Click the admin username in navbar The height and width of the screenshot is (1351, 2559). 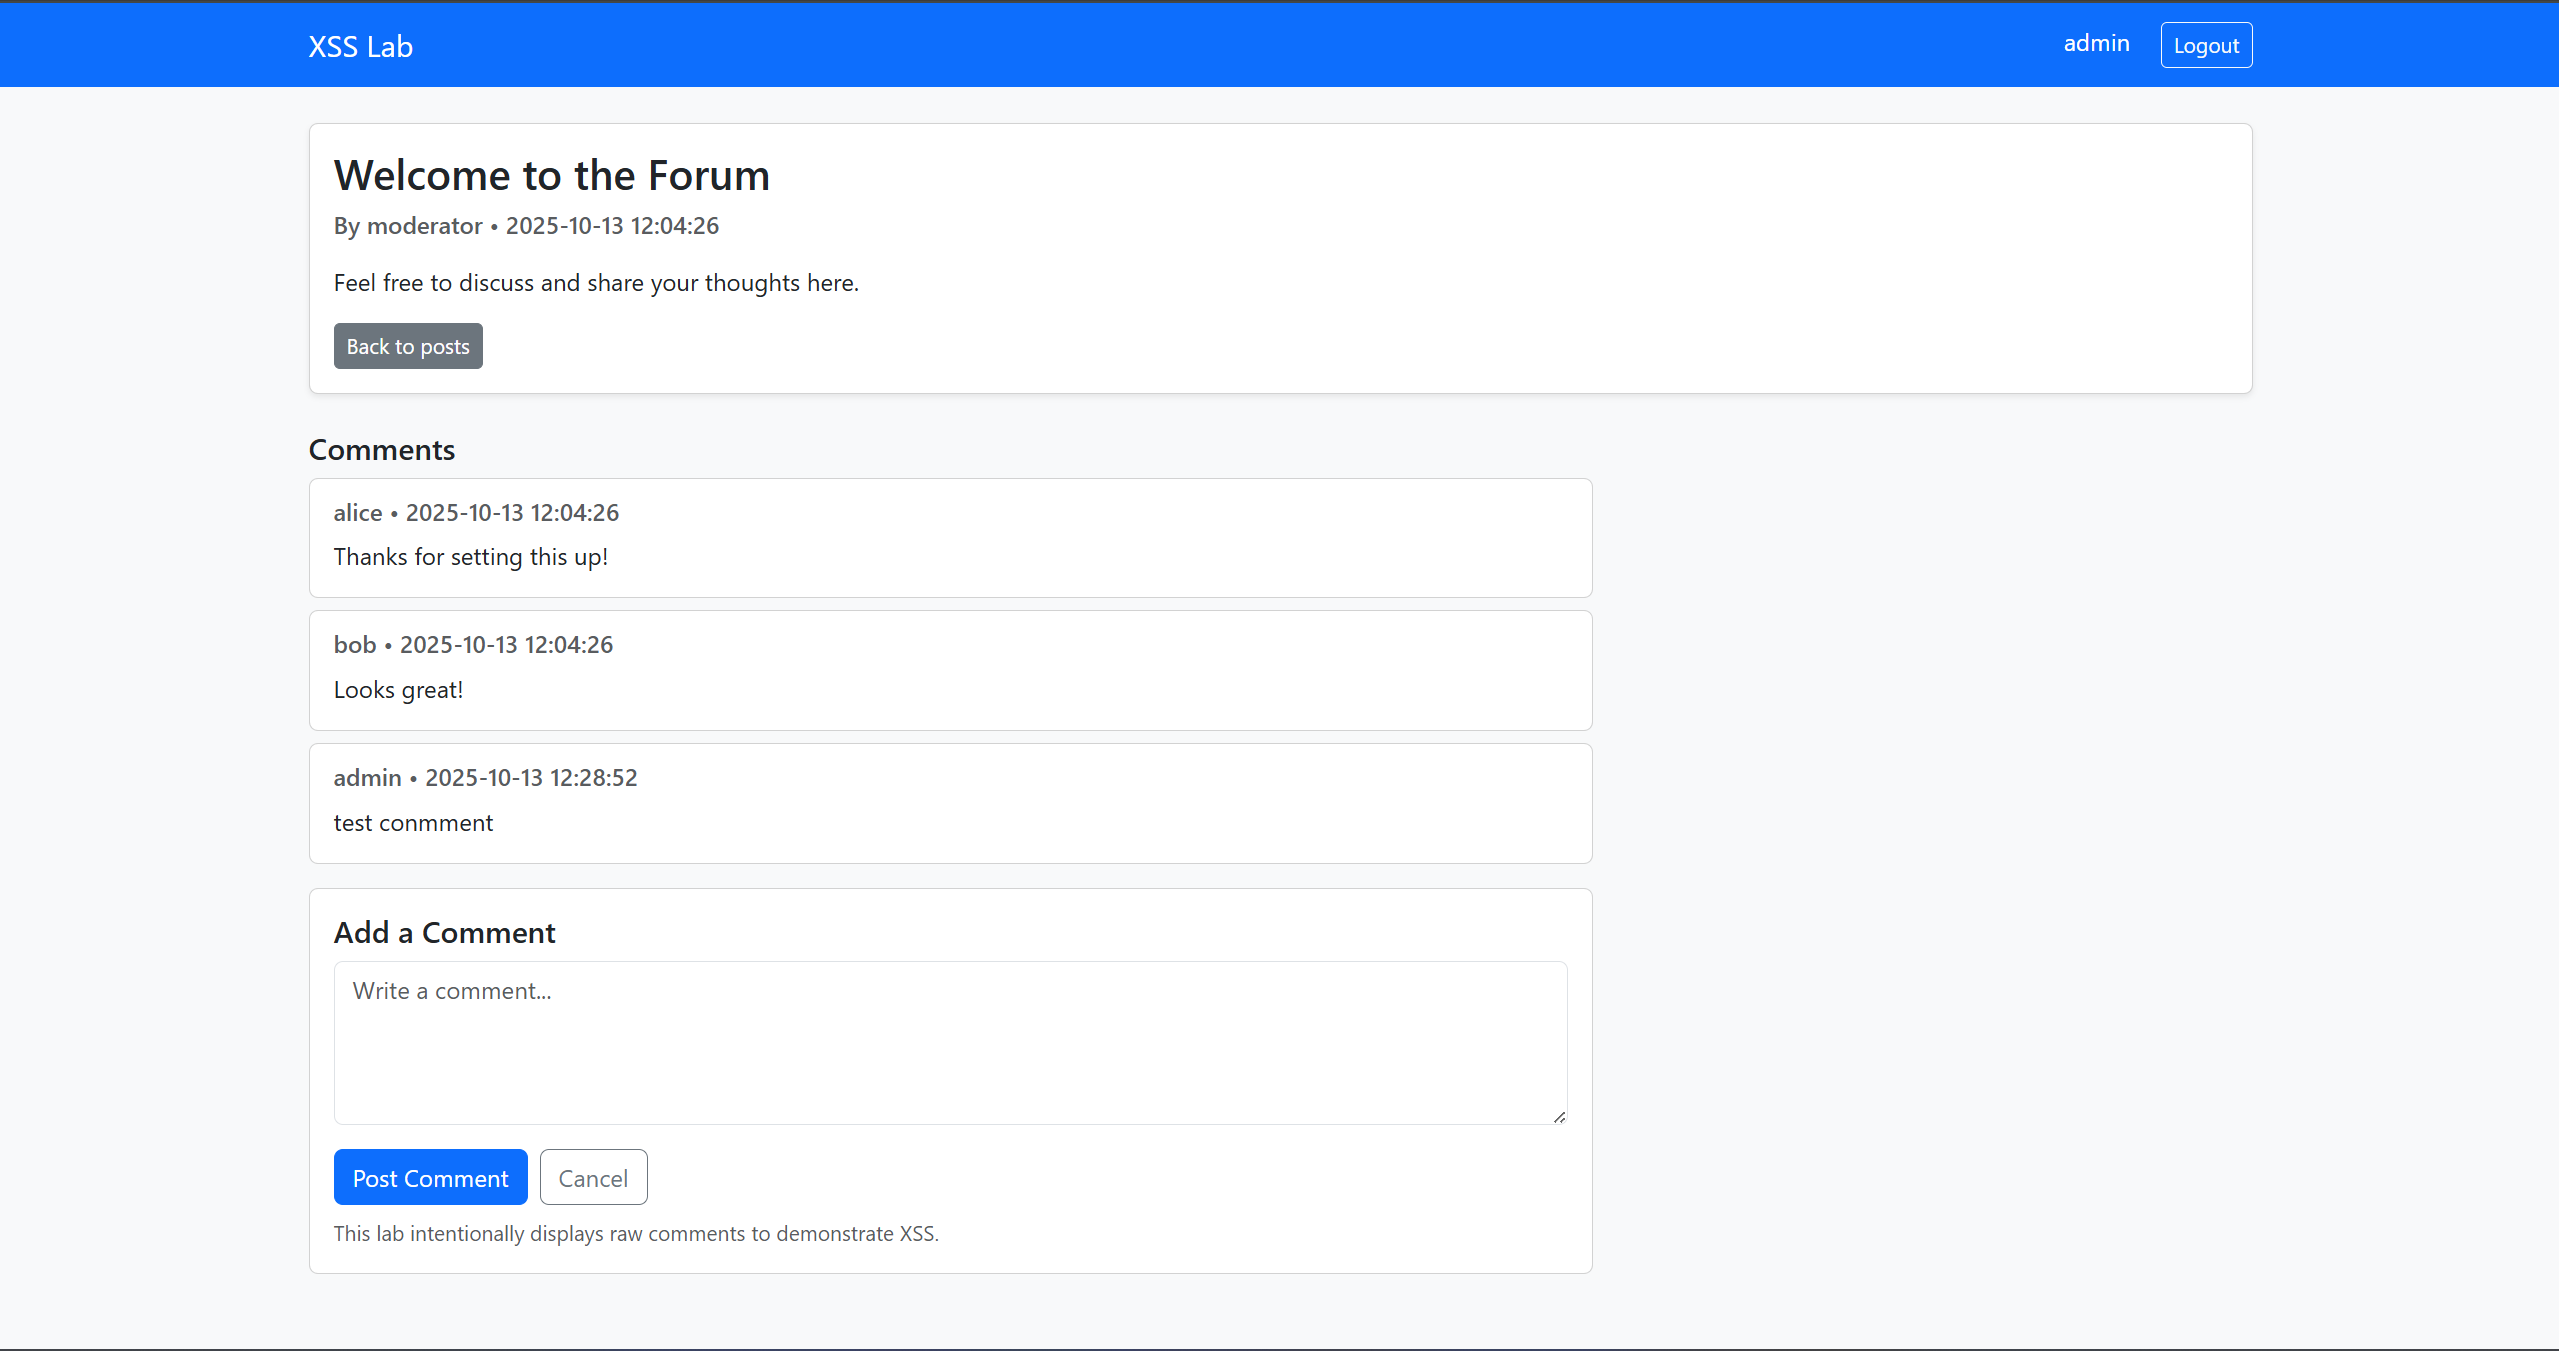[x=2096, y=44]
